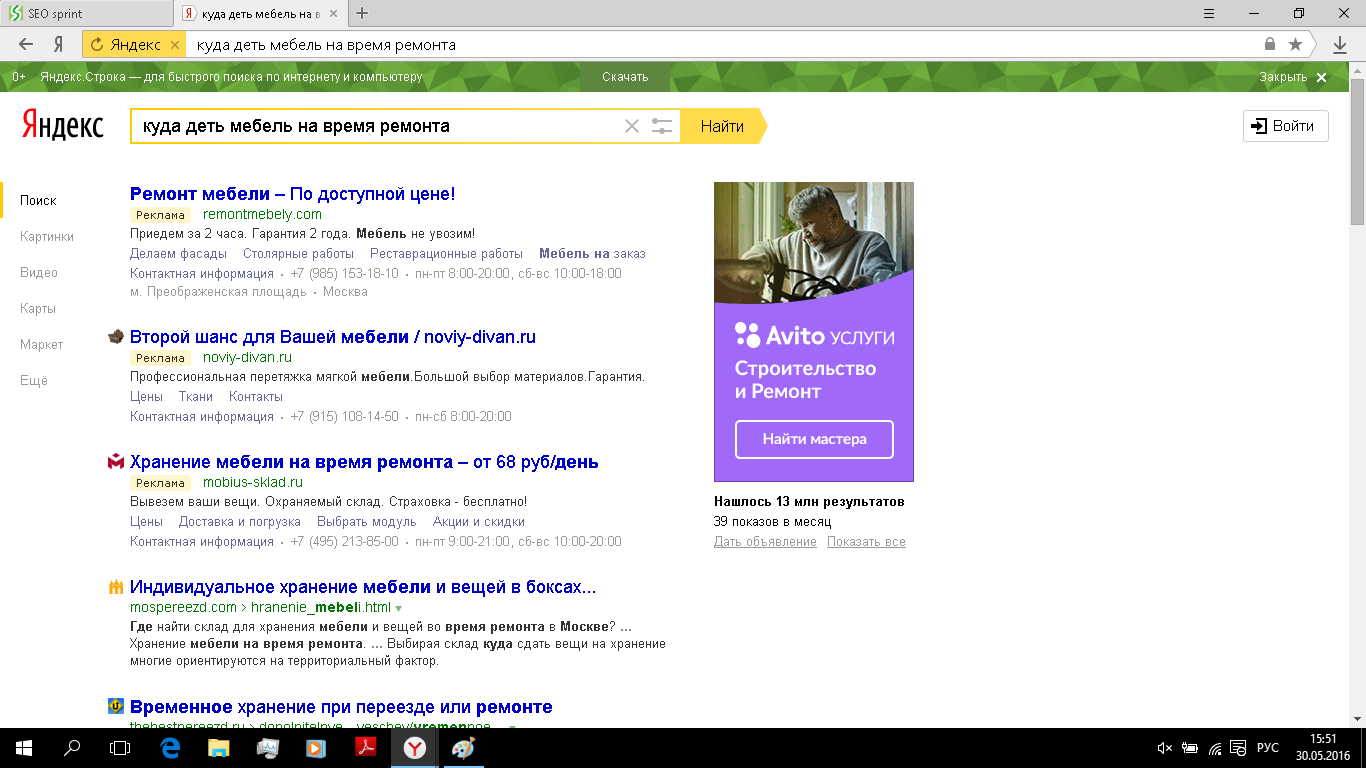Click the Реставрационные работы sitelink
The image size is (1366, 768).
(x=446, y=253)
